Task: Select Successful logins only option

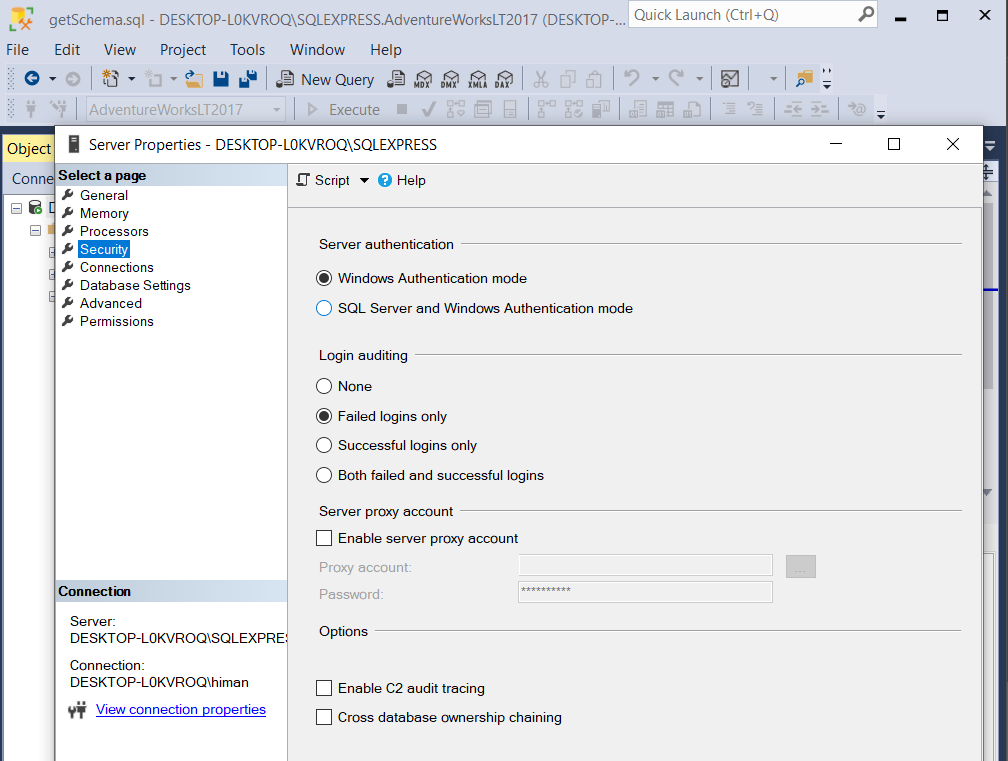Action: click(x=324, y=445)
